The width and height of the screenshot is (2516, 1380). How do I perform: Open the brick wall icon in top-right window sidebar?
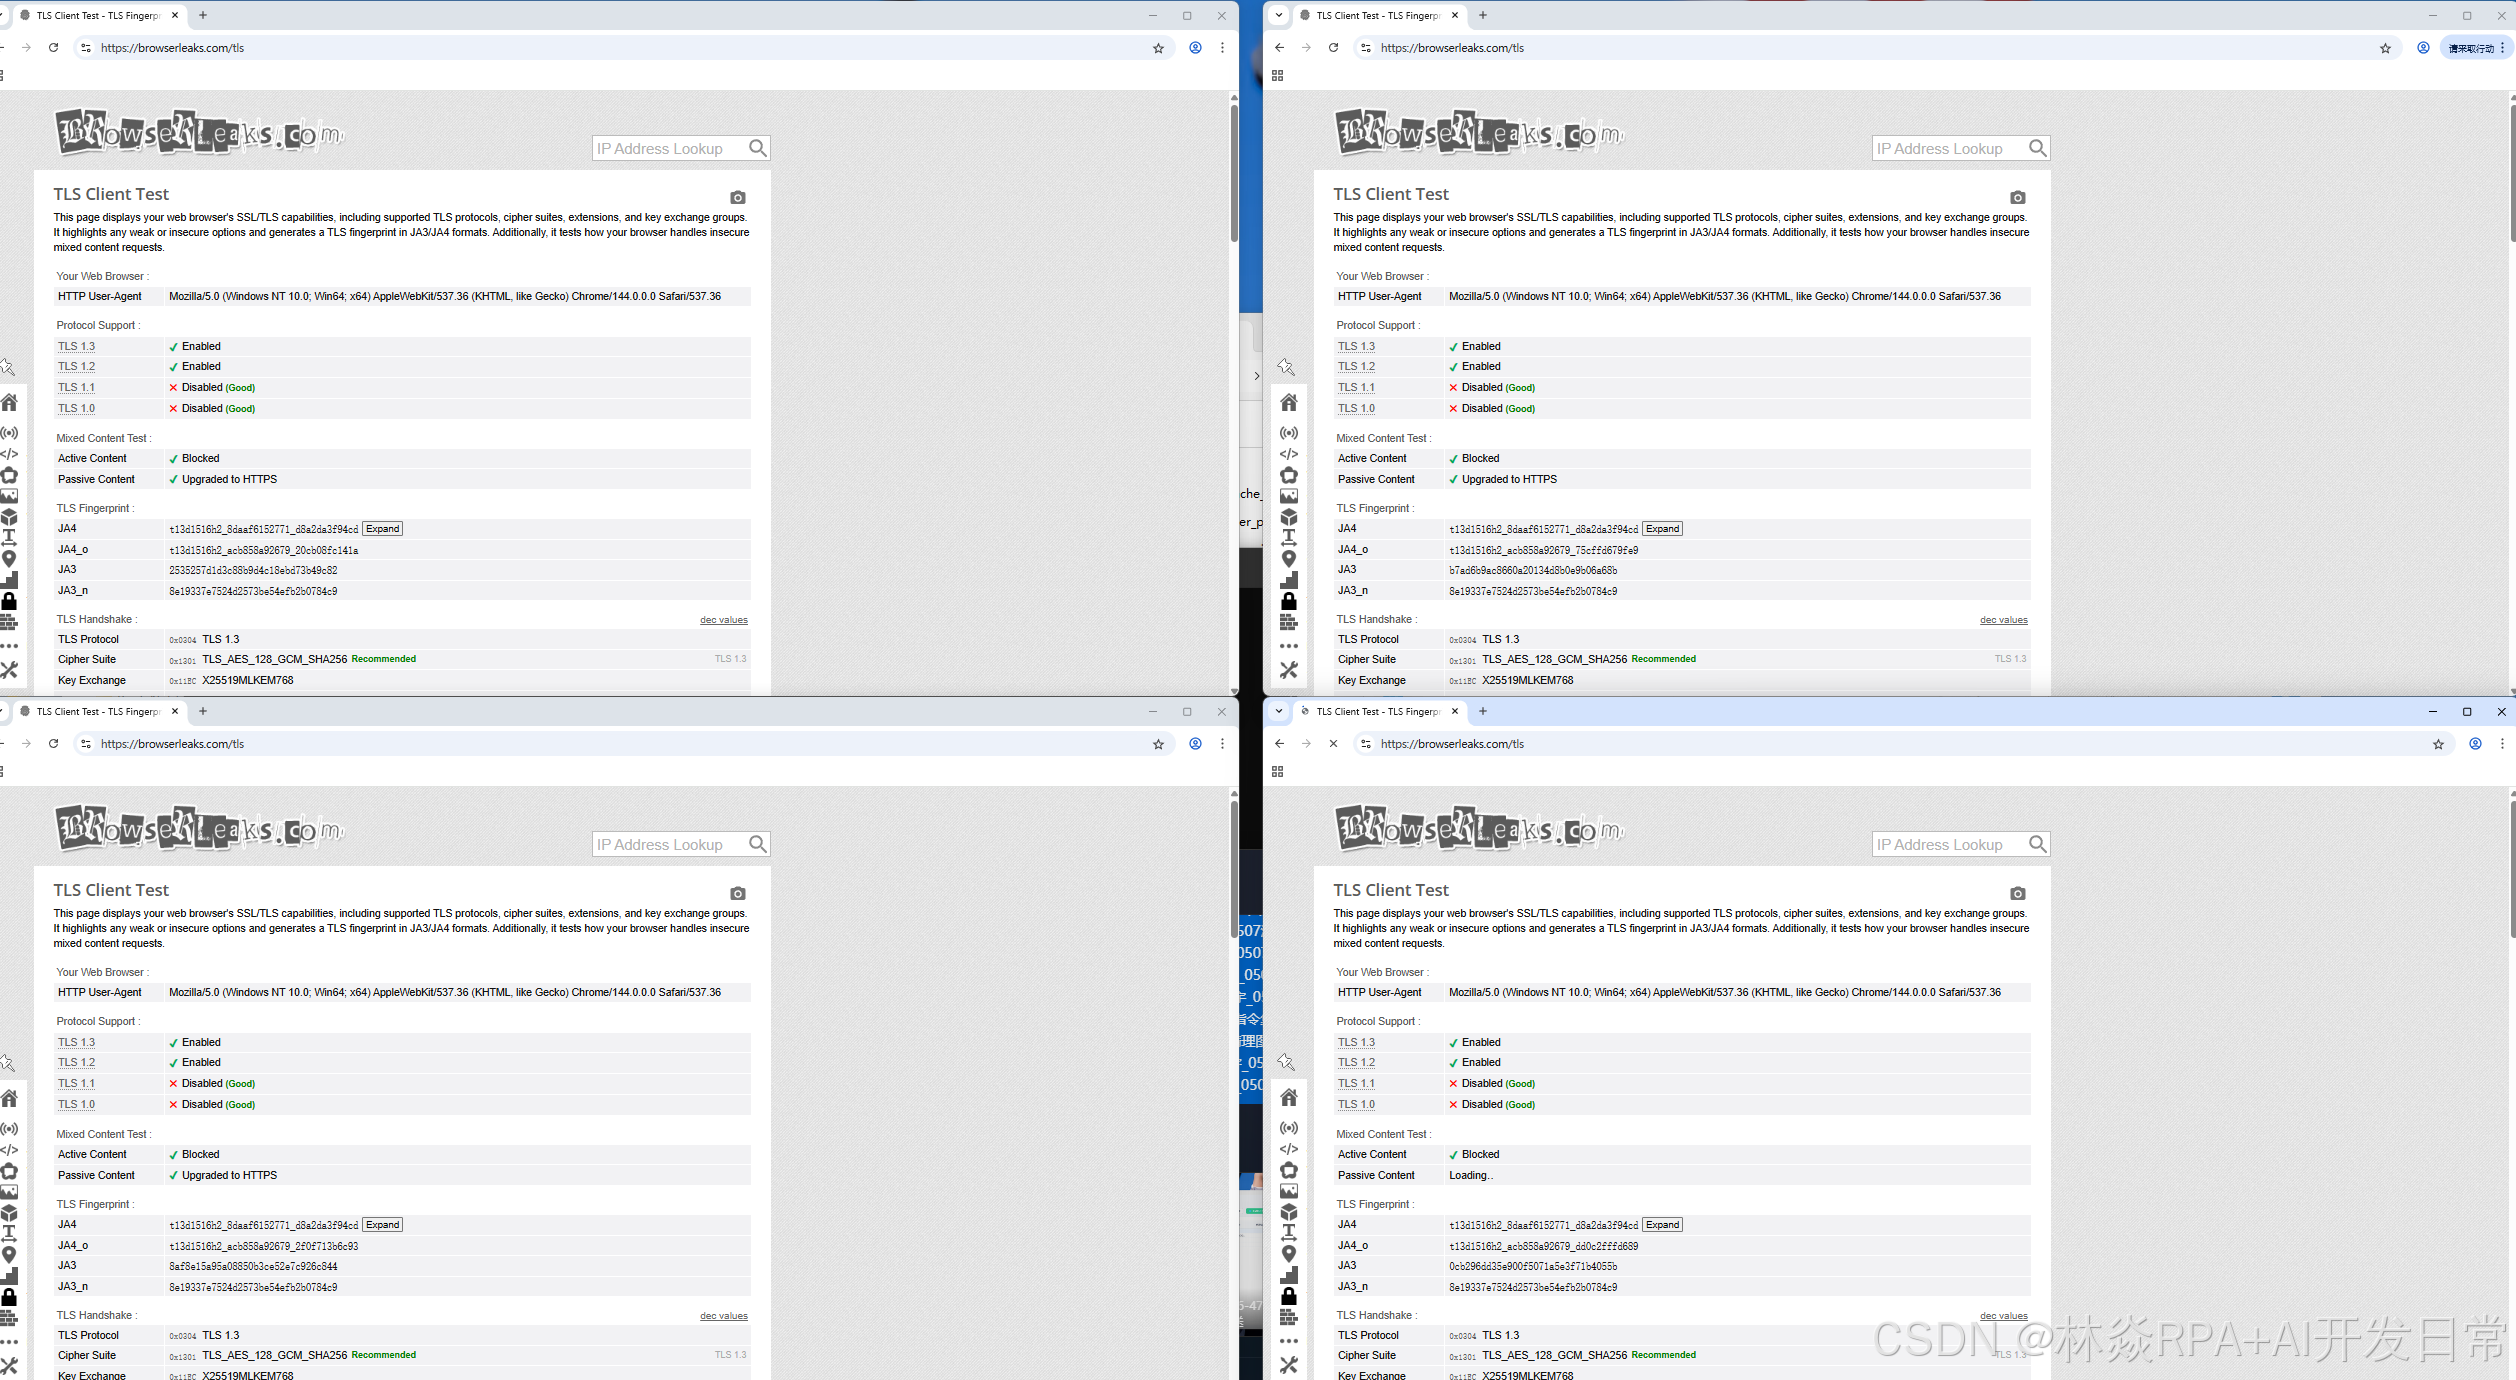pyautogui.click(x=1289, y=622)
